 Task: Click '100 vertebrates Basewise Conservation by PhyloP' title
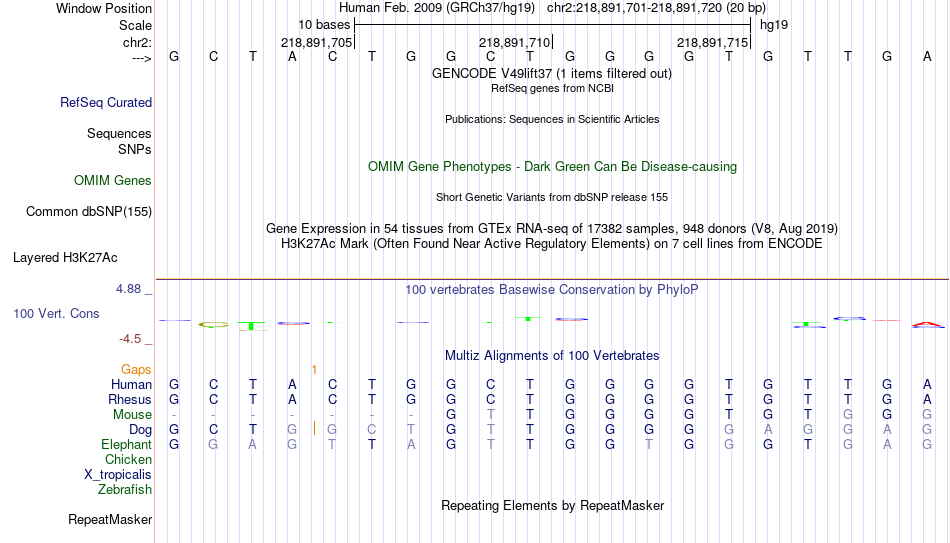(x=552, y=290)
